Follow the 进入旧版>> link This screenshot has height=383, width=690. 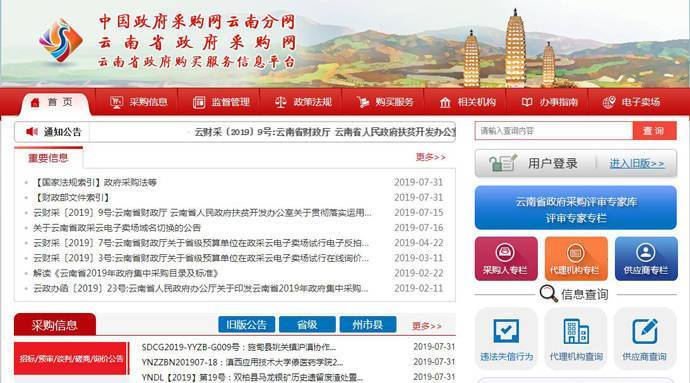(x=637, y=163)
